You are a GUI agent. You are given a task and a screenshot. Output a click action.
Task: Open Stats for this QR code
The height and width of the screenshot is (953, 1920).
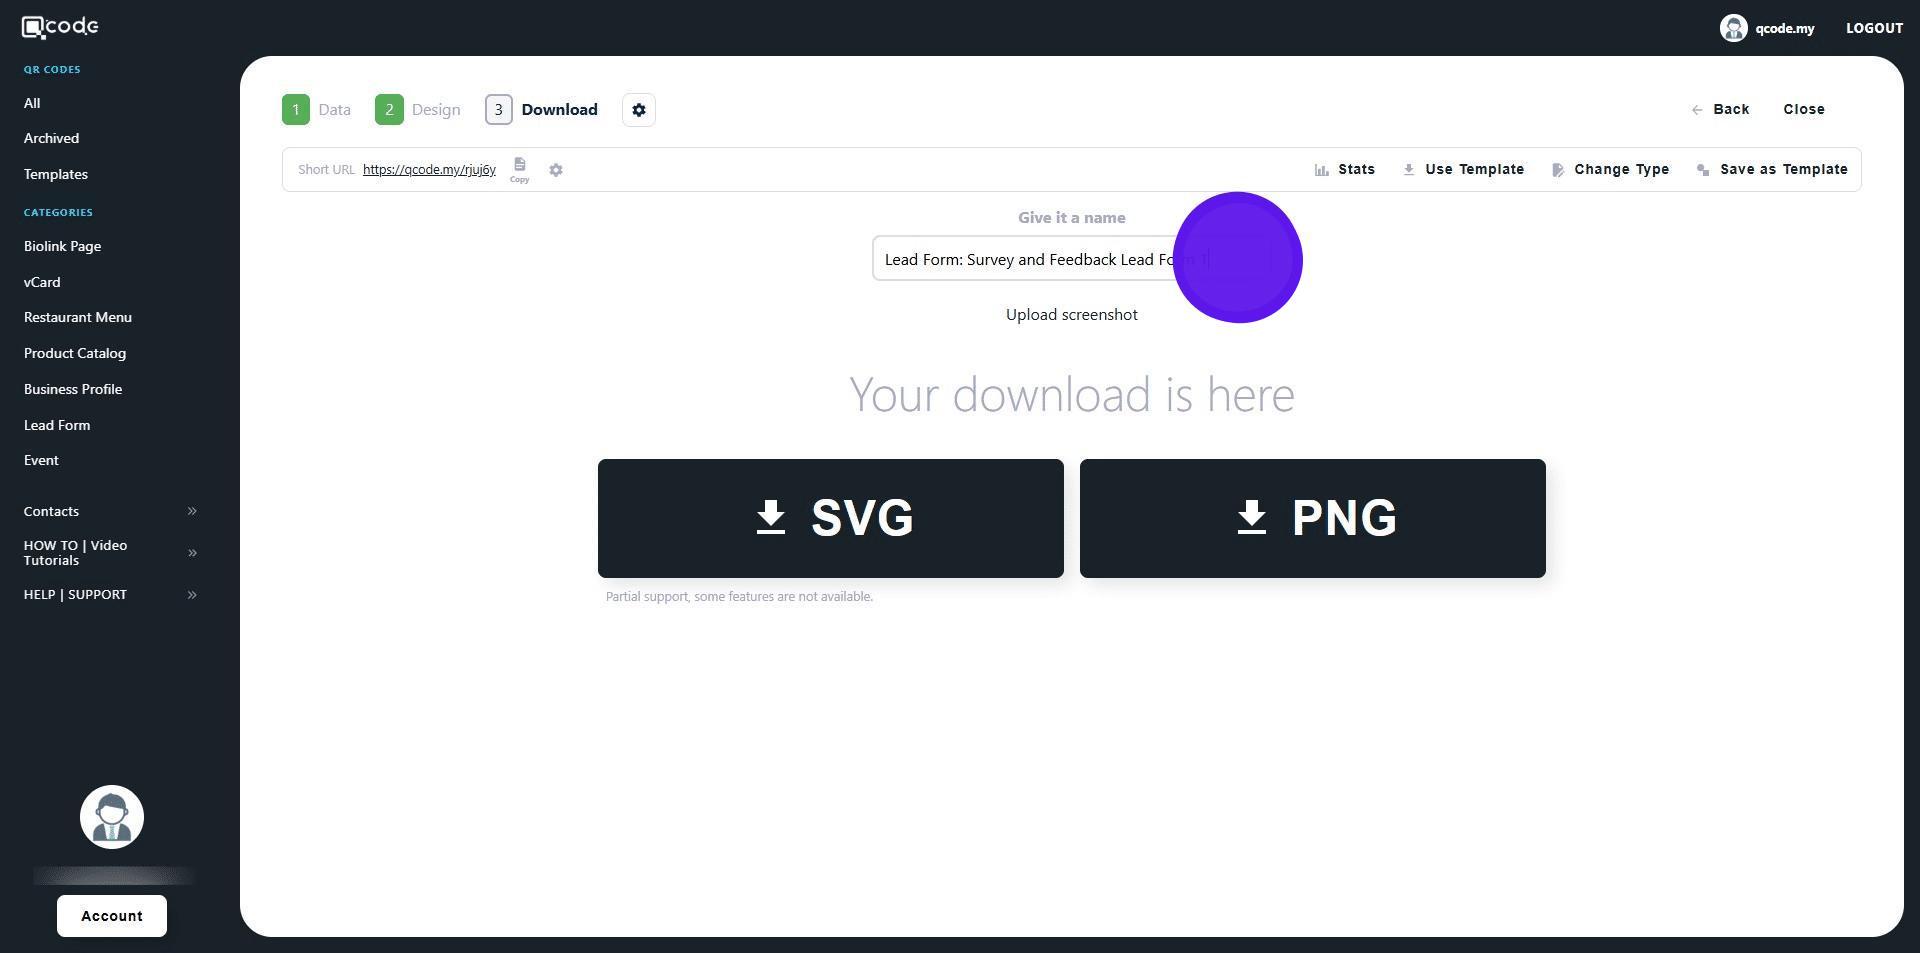pos(1344,170)
